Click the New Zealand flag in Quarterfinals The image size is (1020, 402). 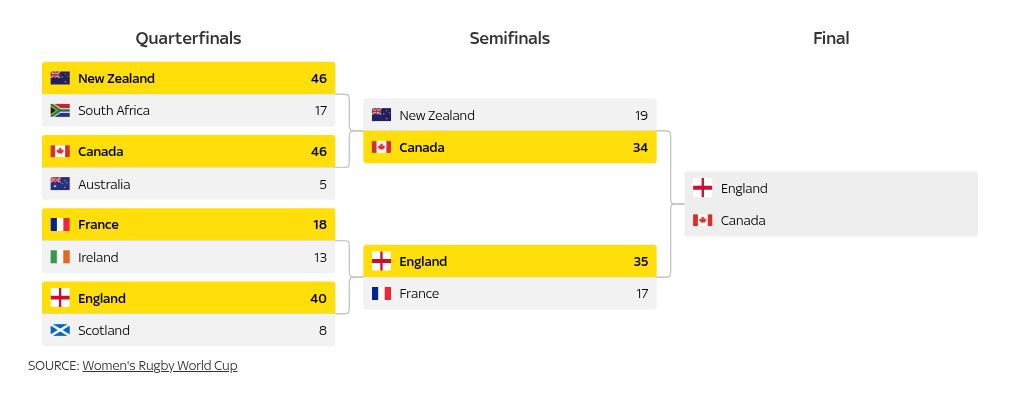point(60,78)
